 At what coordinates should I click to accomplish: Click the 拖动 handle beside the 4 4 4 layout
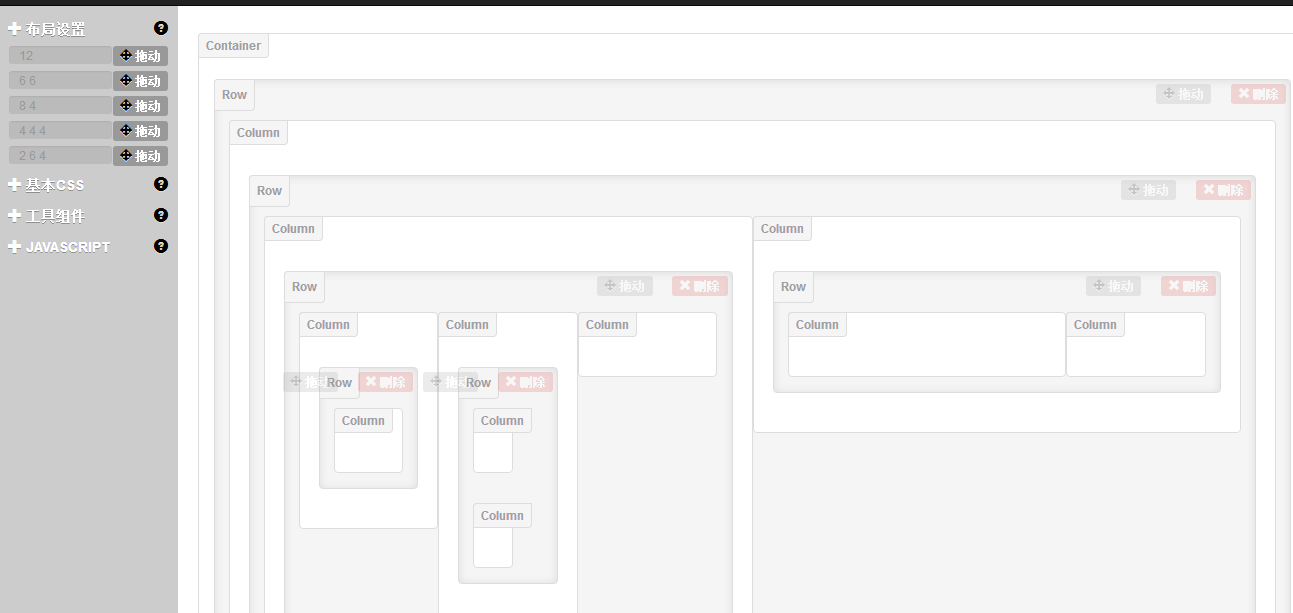140,131
